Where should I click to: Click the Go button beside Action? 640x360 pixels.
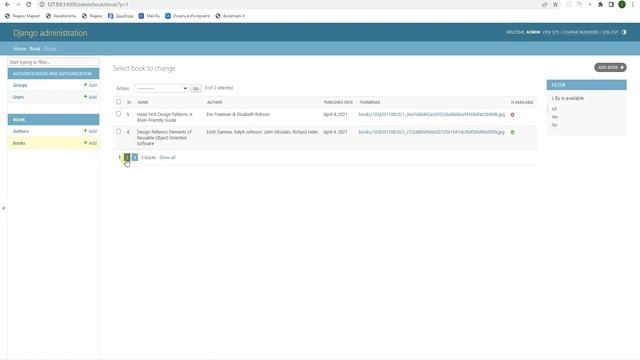point(196,88)
